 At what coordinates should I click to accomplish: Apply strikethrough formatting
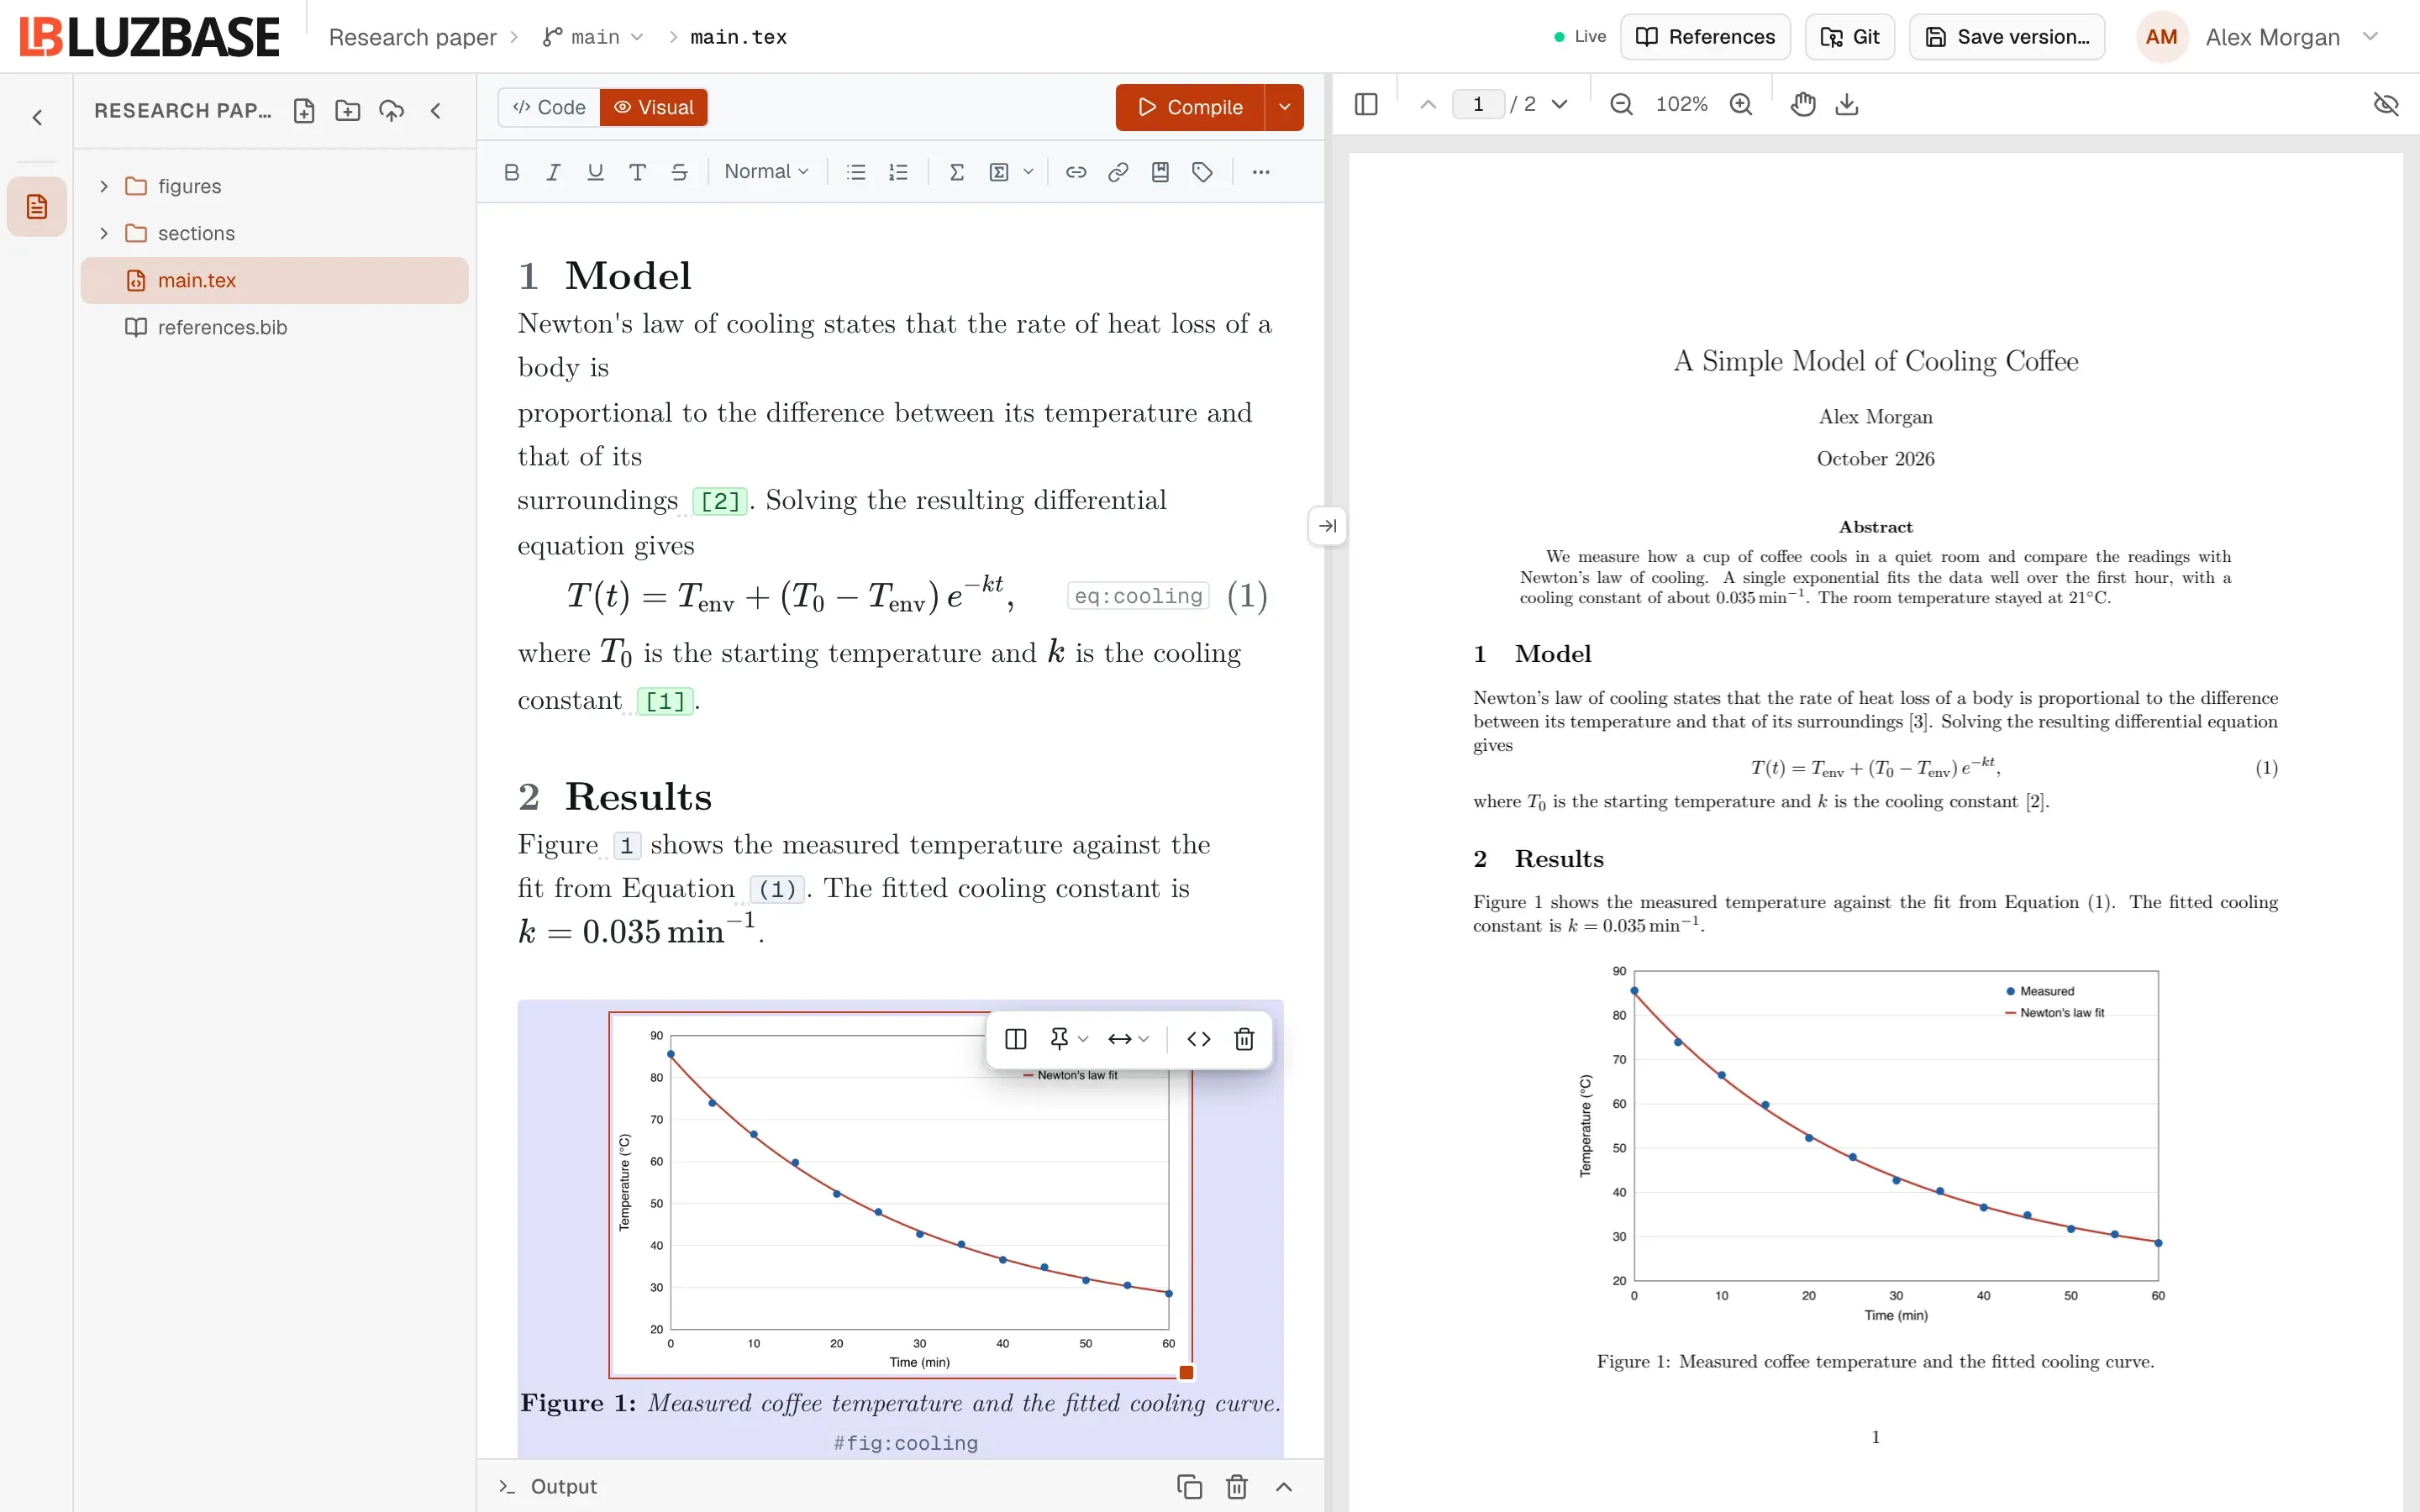679,172
